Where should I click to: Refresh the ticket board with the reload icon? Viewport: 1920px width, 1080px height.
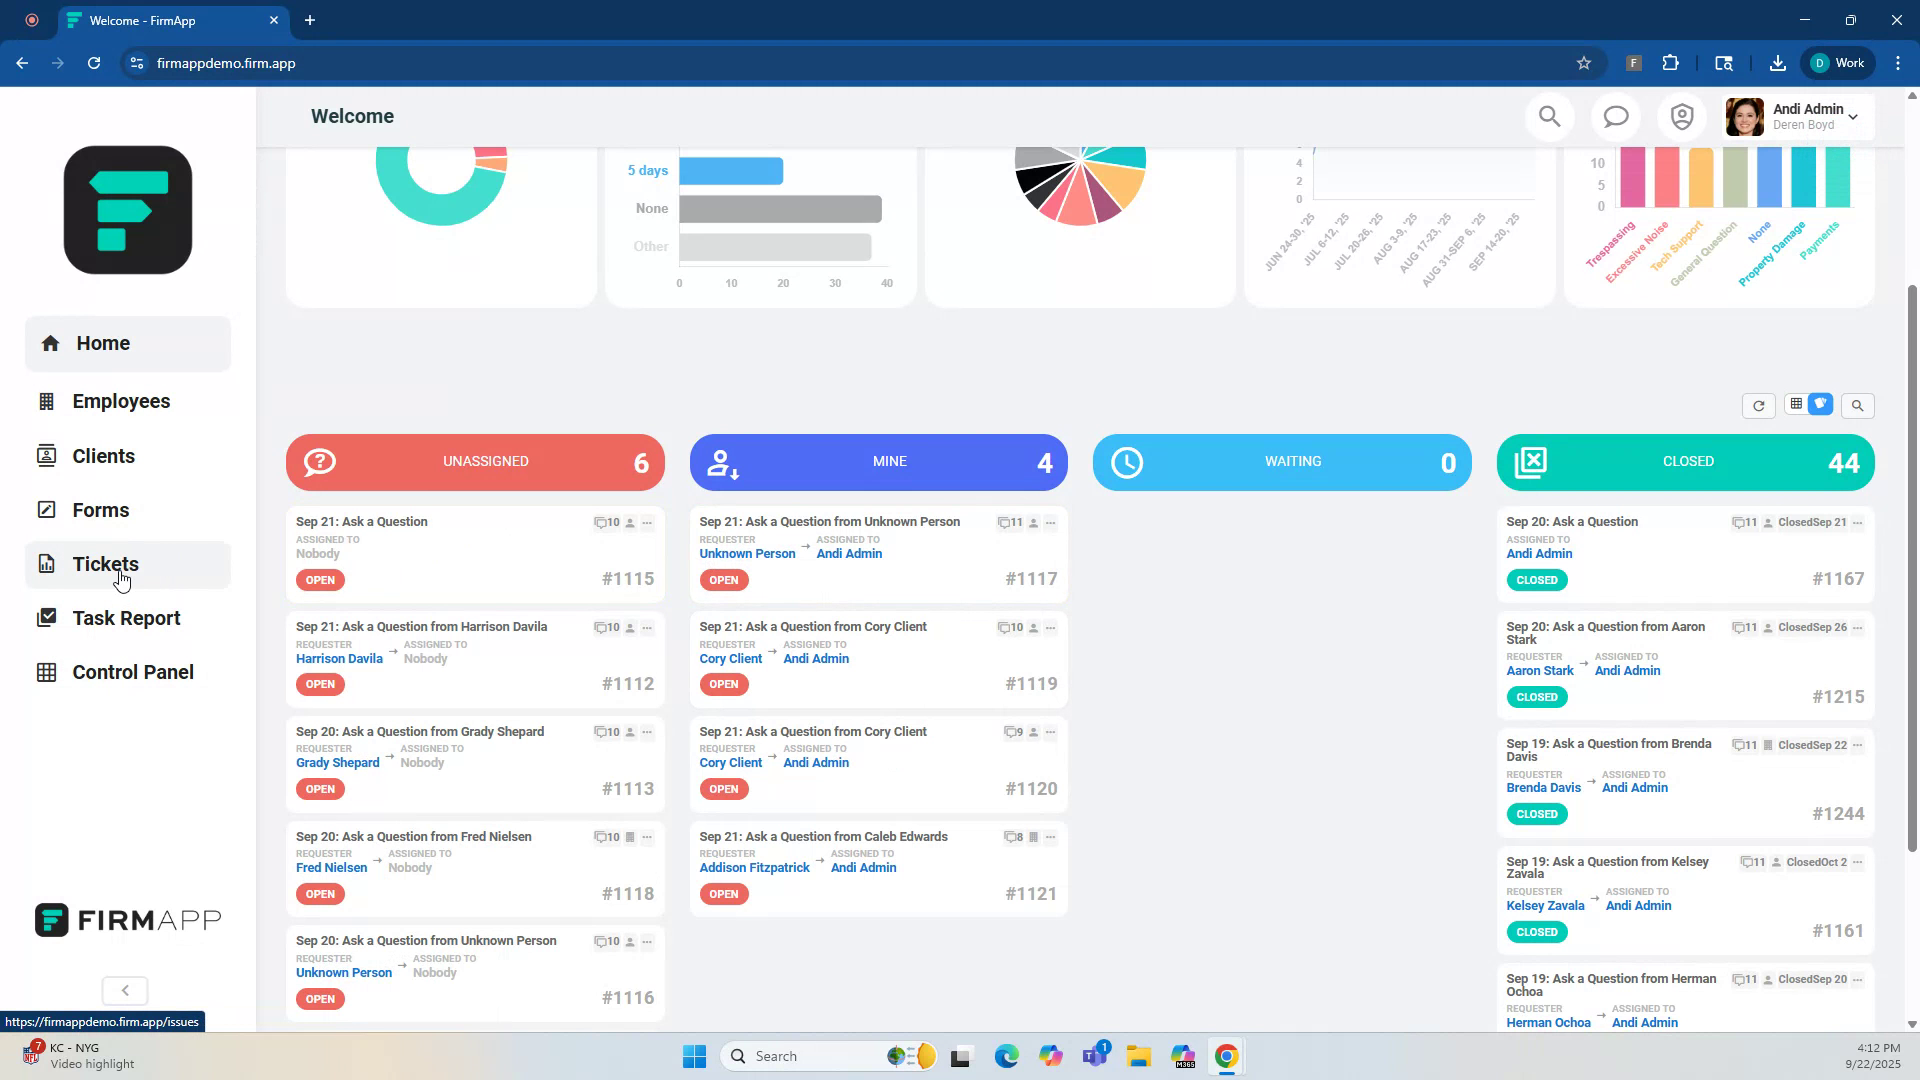tap(1759, 406)
